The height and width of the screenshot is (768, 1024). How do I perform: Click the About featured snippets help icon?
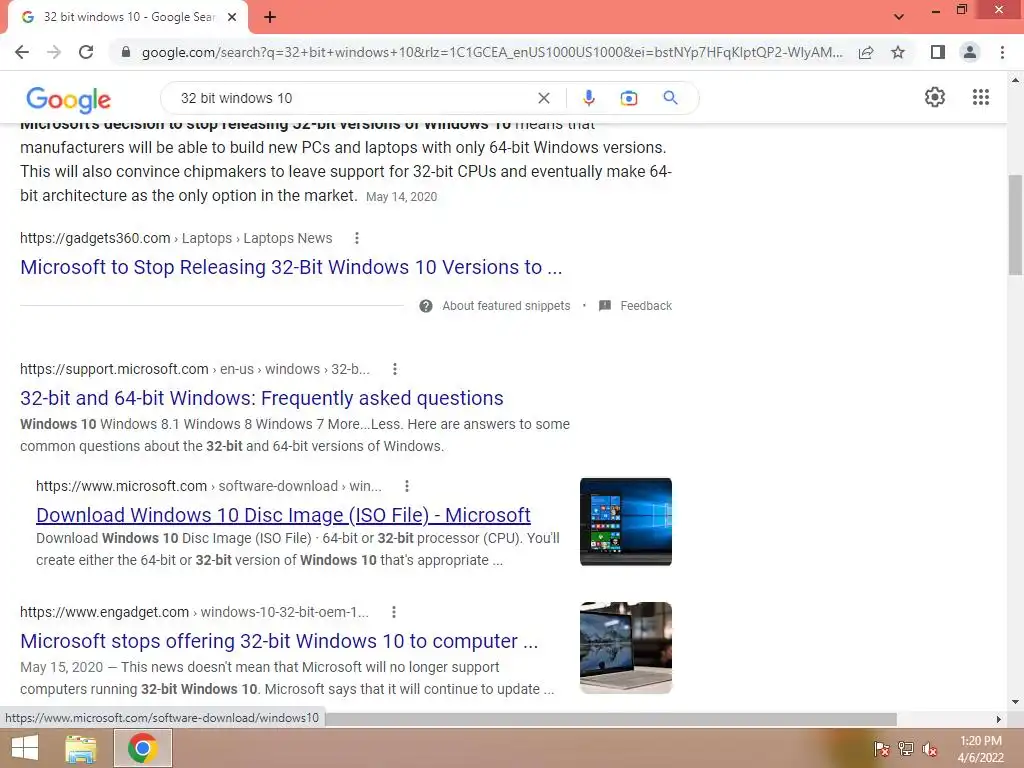(x=426, y=306)
